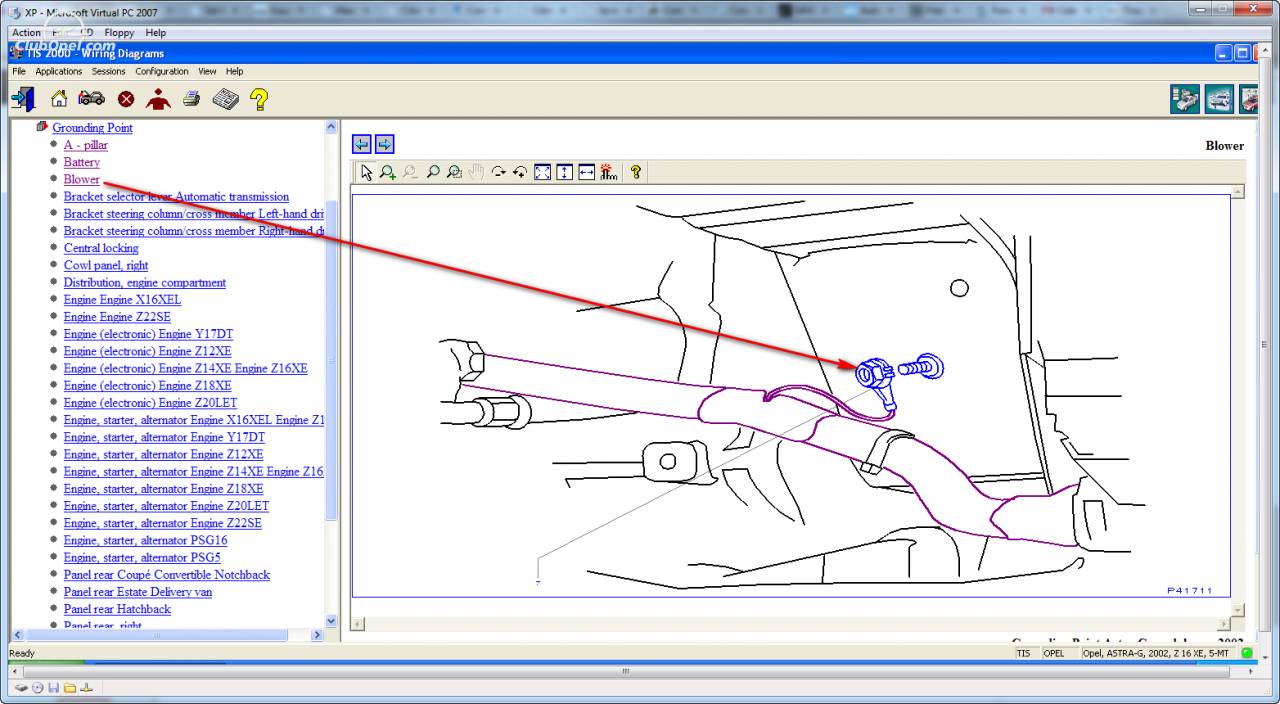Open the Blower grounding link
Viewport: 1280px width, 704px height.
[82, 179]
